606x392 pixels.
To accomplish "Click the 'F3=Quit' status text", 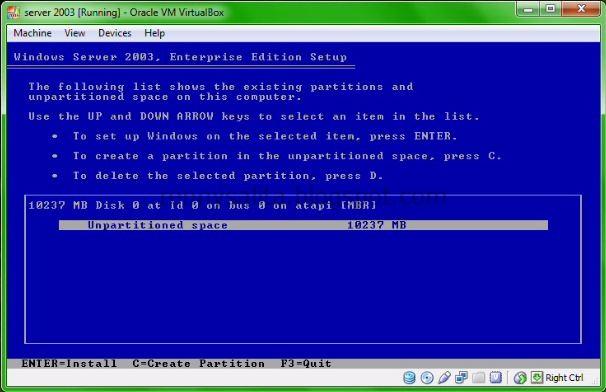I will [306, 363].
